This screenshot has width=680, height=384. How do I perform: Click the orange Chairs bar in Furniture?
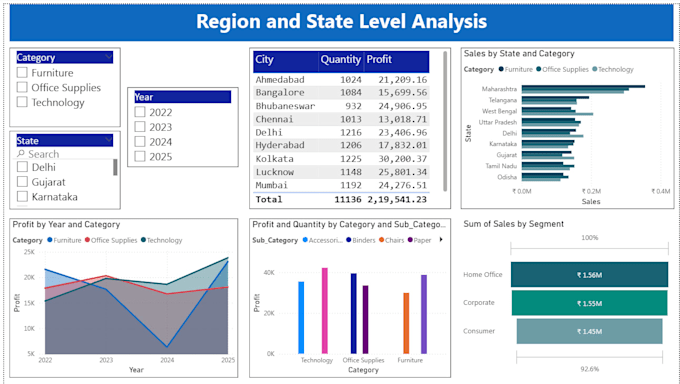pyautogui.click(x=406, y=323)
